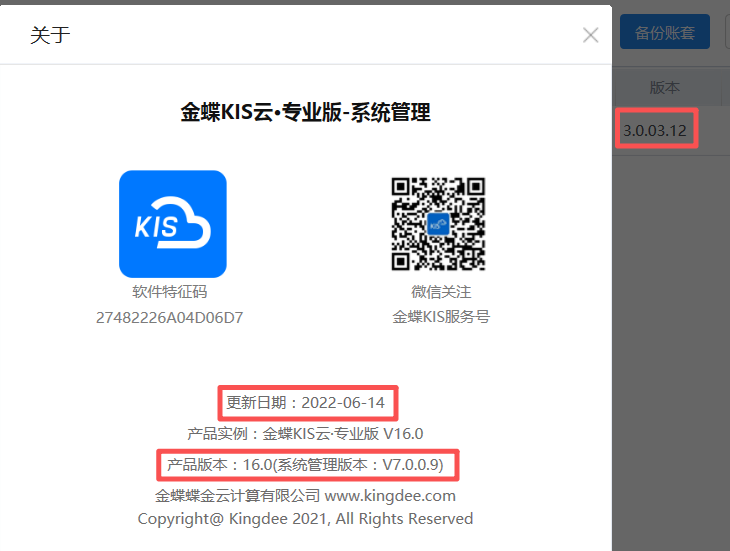The height and width of the screenshot is (551, 730).
Task: Click the partially visible button right of 备份账套
Action: [726, 32]
